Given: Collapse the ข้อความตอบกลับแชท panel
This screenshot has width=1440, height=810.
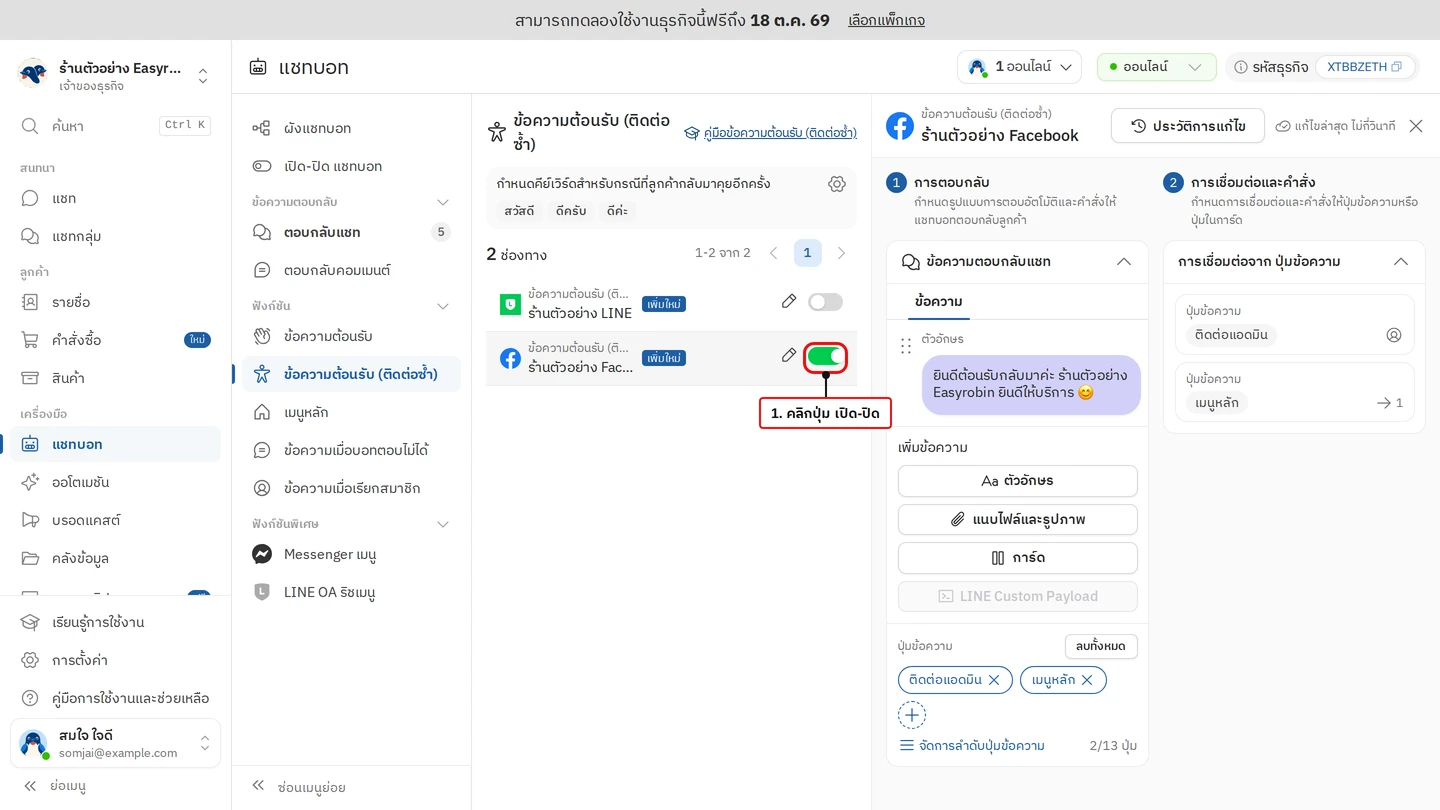Looking at the screenshot, I should click(x=1124, y=261).
